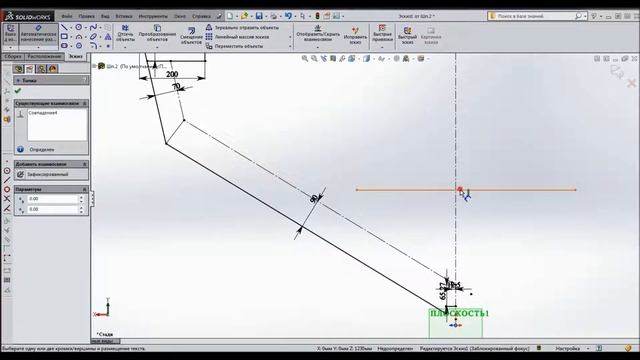This screenshot has width=640, height=360.
Task: Click the Print icon in the title toolbar
Action: click(273, 16)
